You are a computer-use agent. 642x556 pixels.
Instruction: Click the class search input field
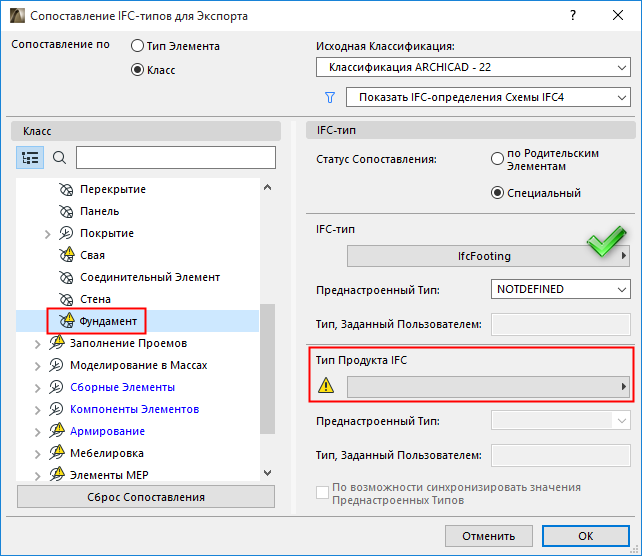point(175,158)
